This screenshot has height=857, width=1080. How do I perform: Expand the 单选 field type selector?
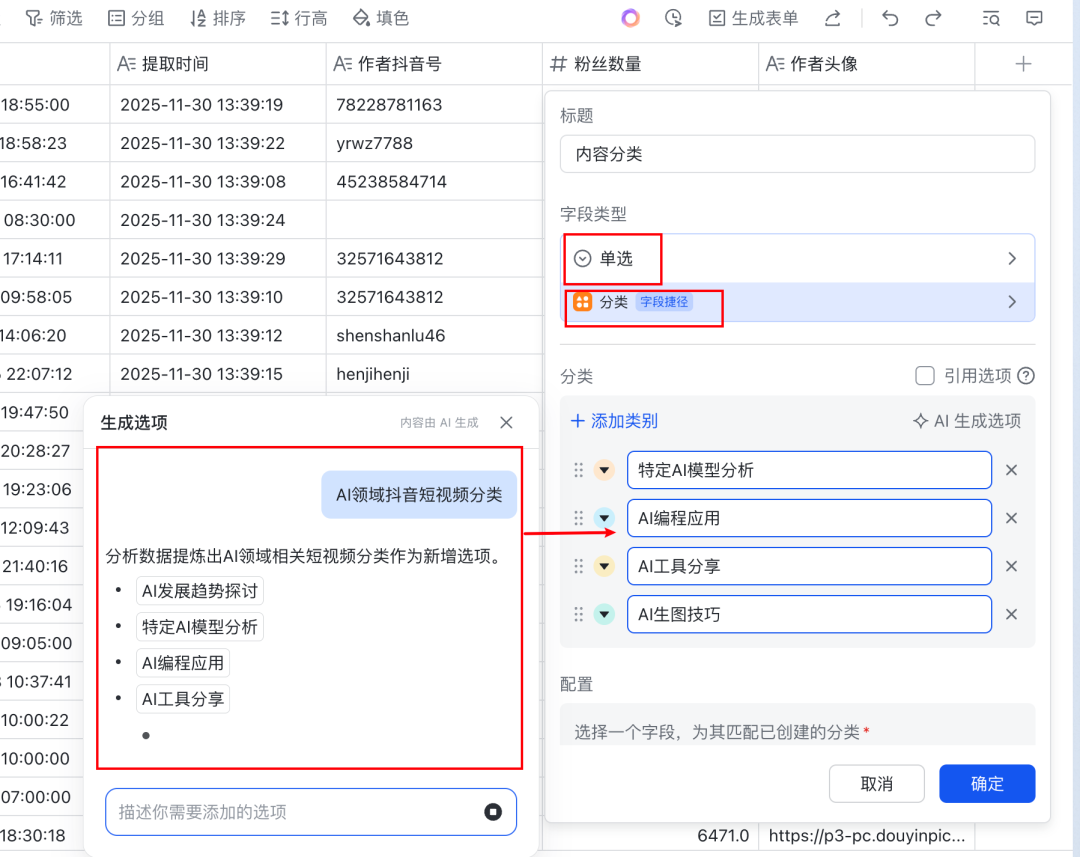point(797,259)
